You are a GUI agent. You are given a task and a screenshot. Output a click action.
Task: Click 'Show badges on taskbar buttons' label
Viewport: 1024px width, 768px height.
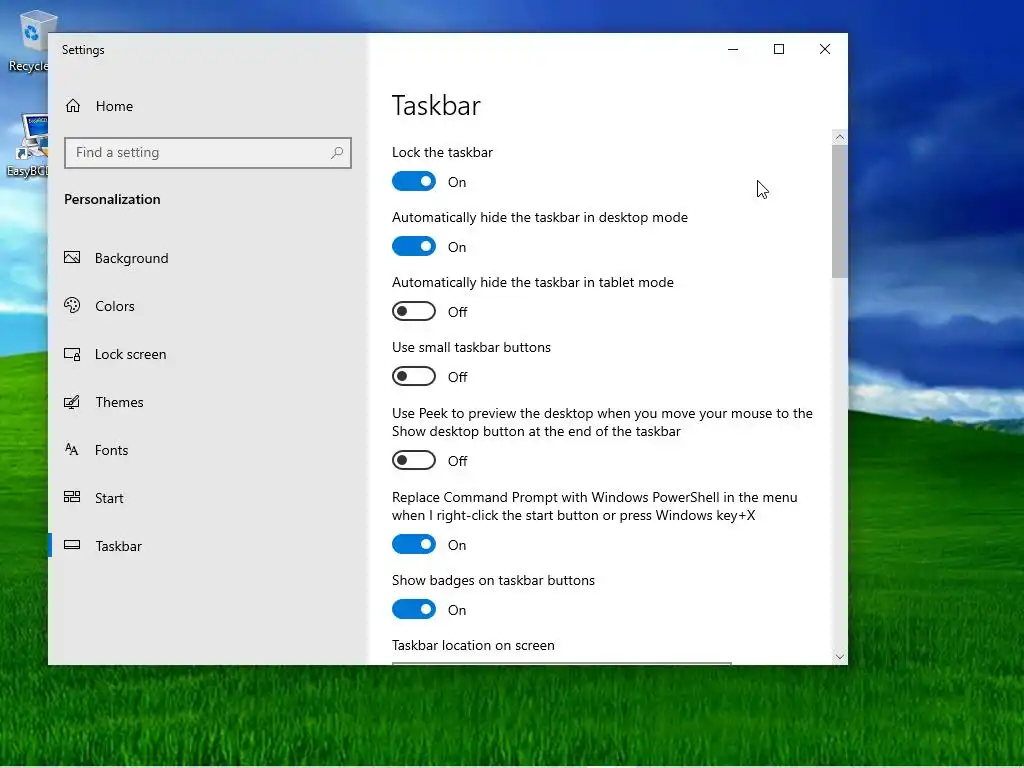pyautogui.click(x=493, y=581)
